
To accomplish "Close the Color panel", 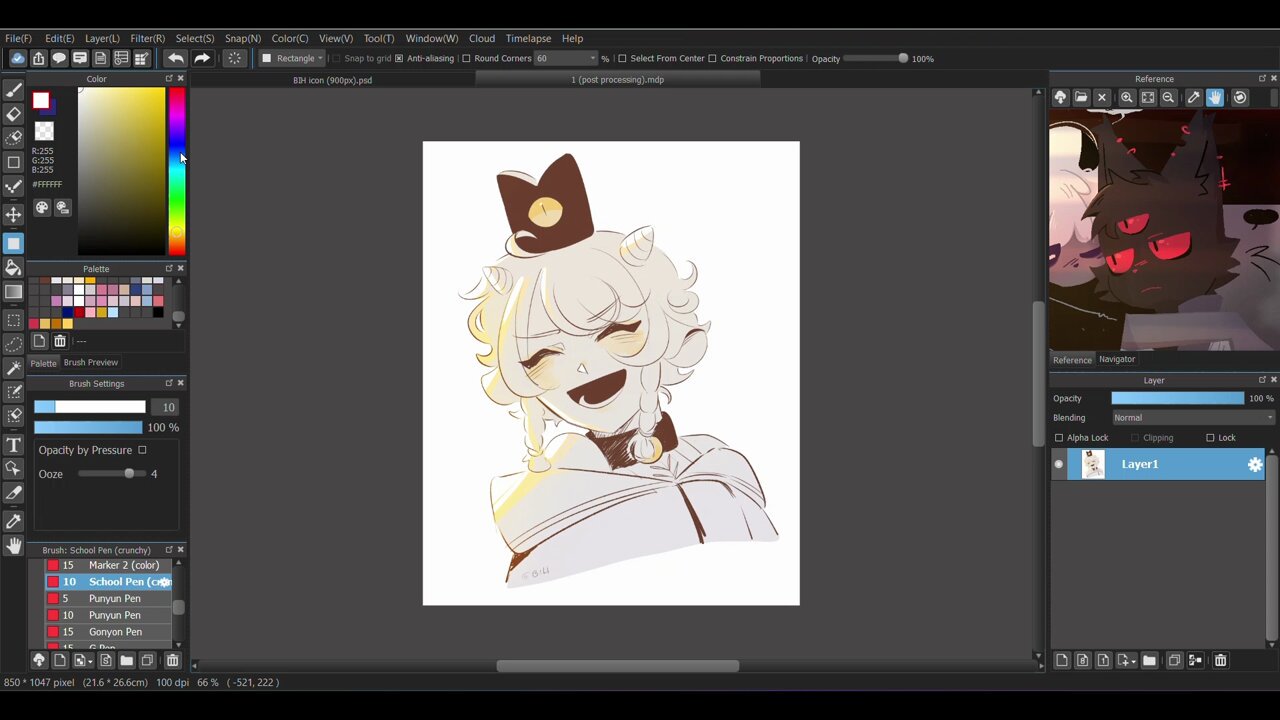I will (180, 79).
